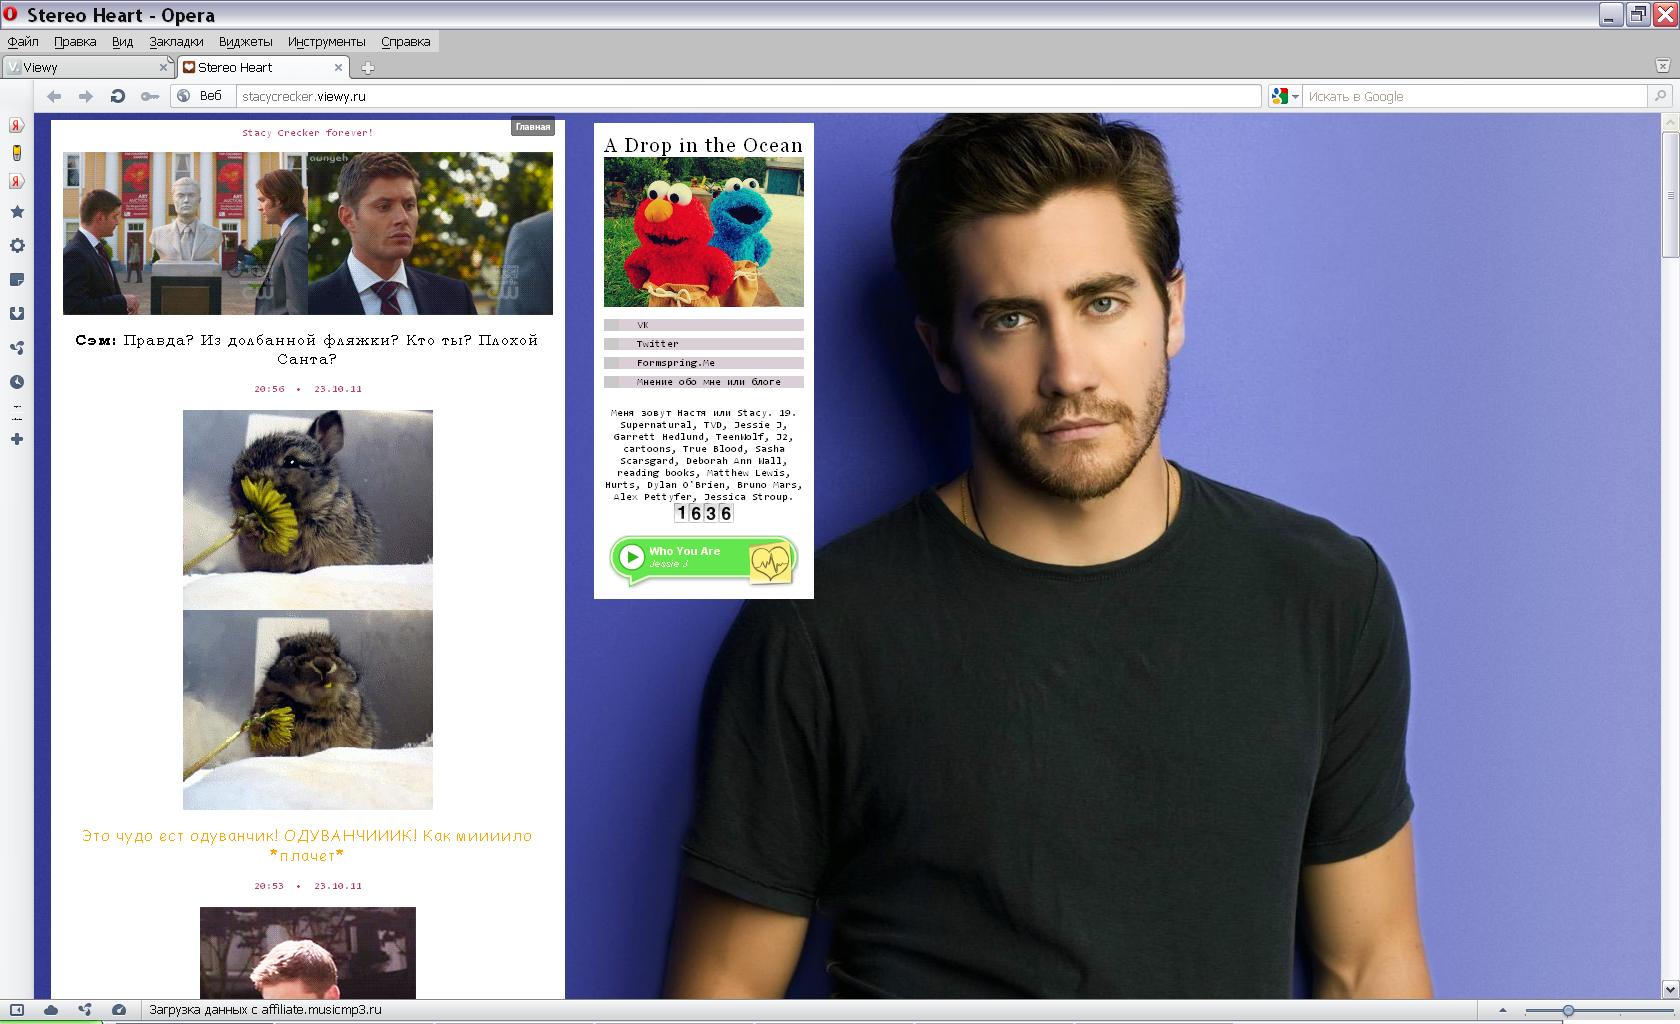This screenshot has height=1024, width=1680.
Task: Open the Downloads panel in sidebar
Action: pos(17,314)
